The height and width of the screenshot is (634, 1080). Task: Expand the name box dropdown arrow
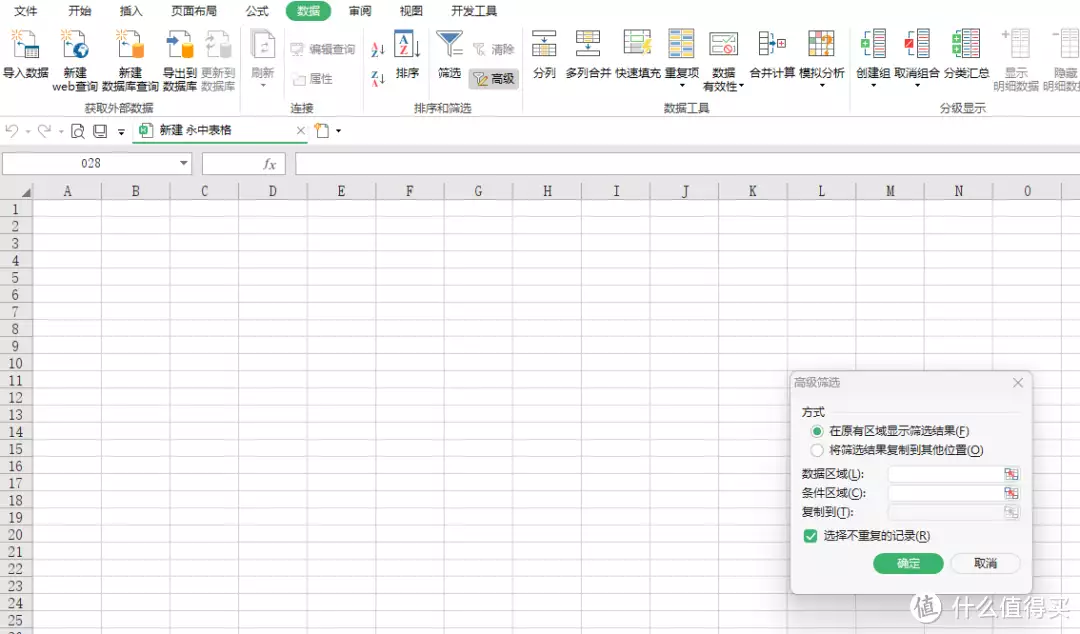(x=184, y=164)
